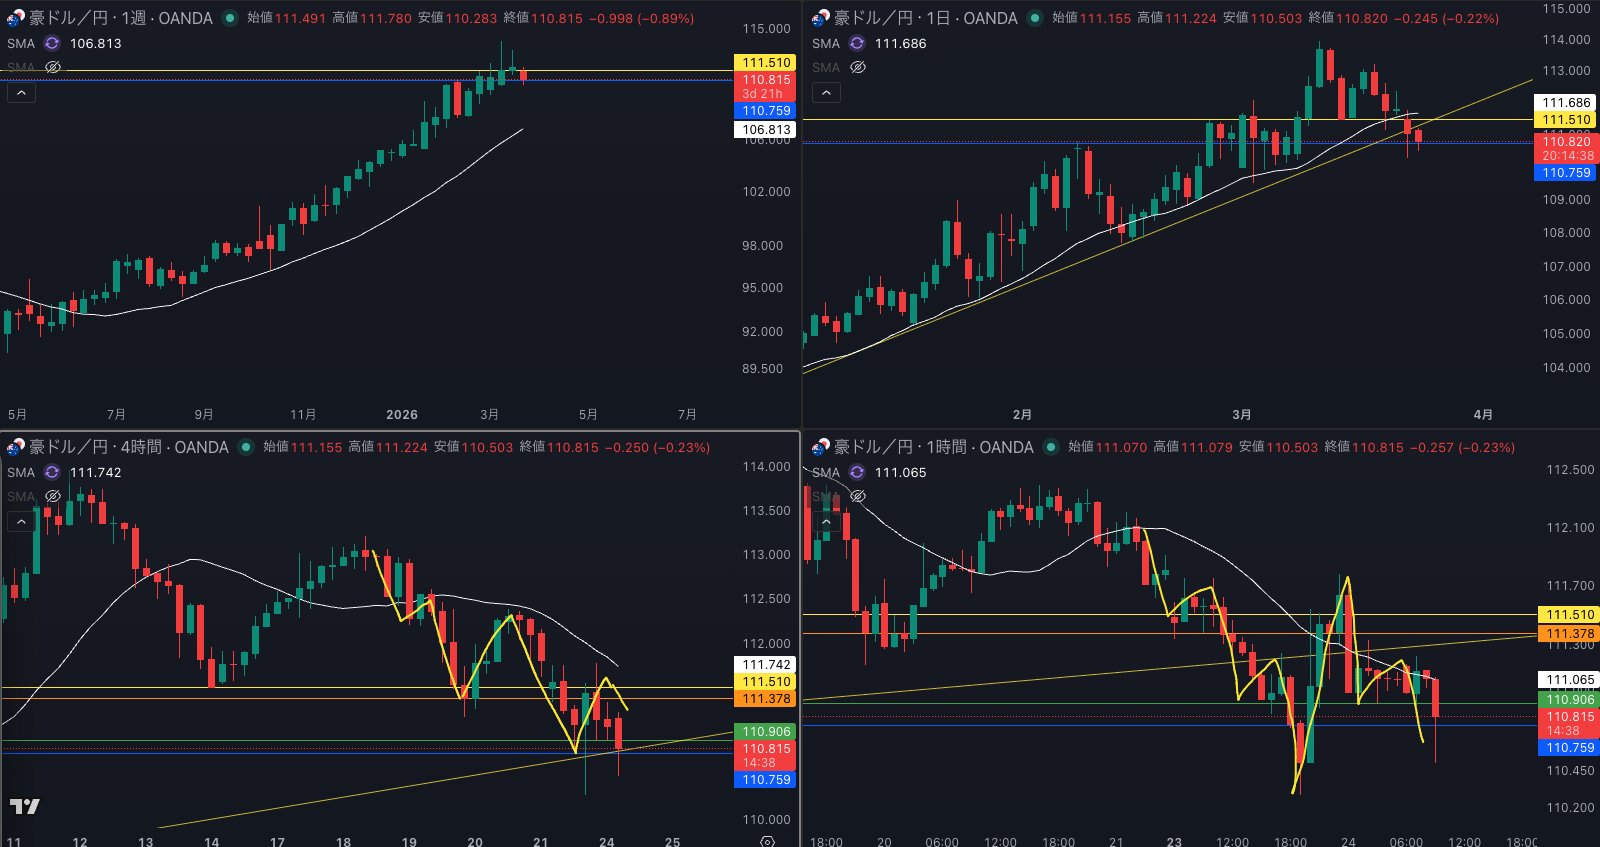Select the visible SMA label on the 1-hour chart
Image resolution: width=1600 pixels, height=847 pixels.
click(x=826, y=472)
